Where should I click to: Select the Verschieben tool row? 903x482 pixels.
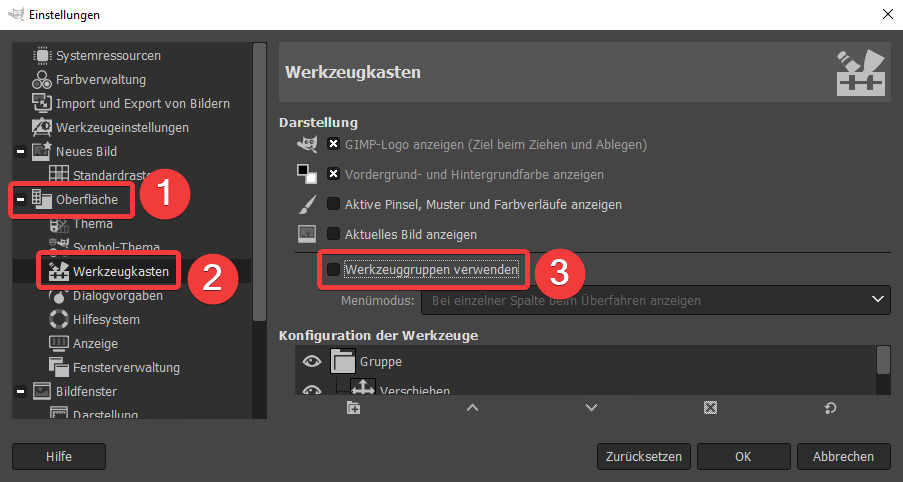point(585,386)
